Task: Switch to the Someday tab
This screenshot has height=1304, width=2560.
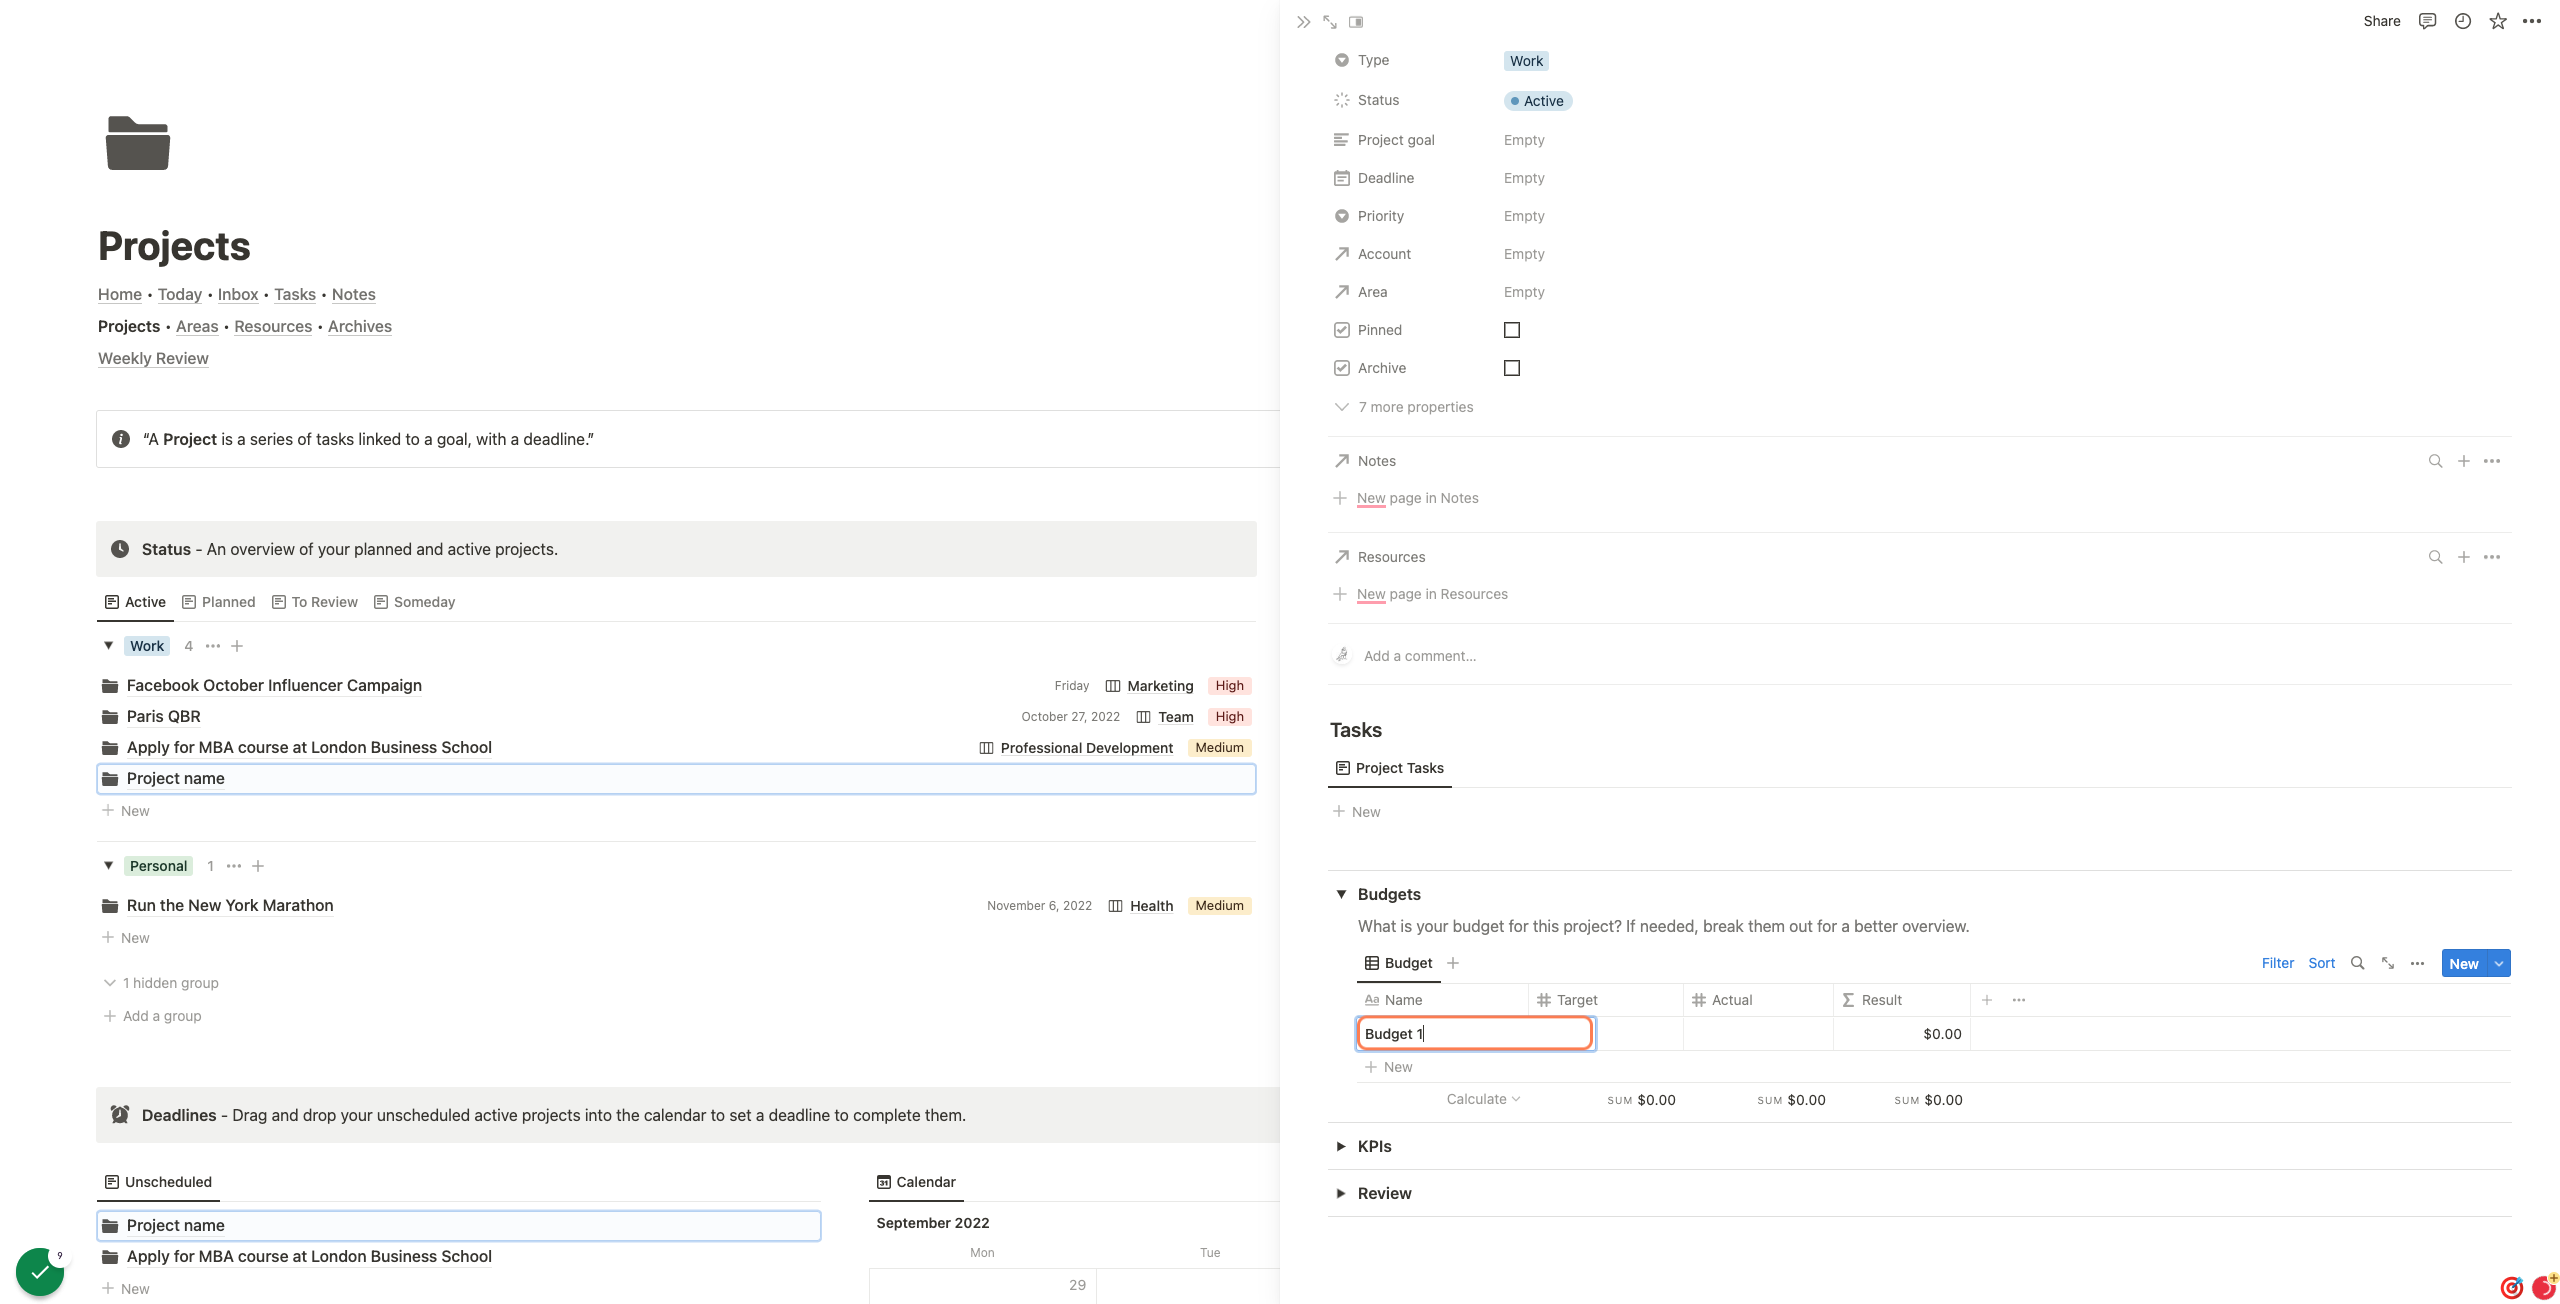Action: [x=415, y=602]
